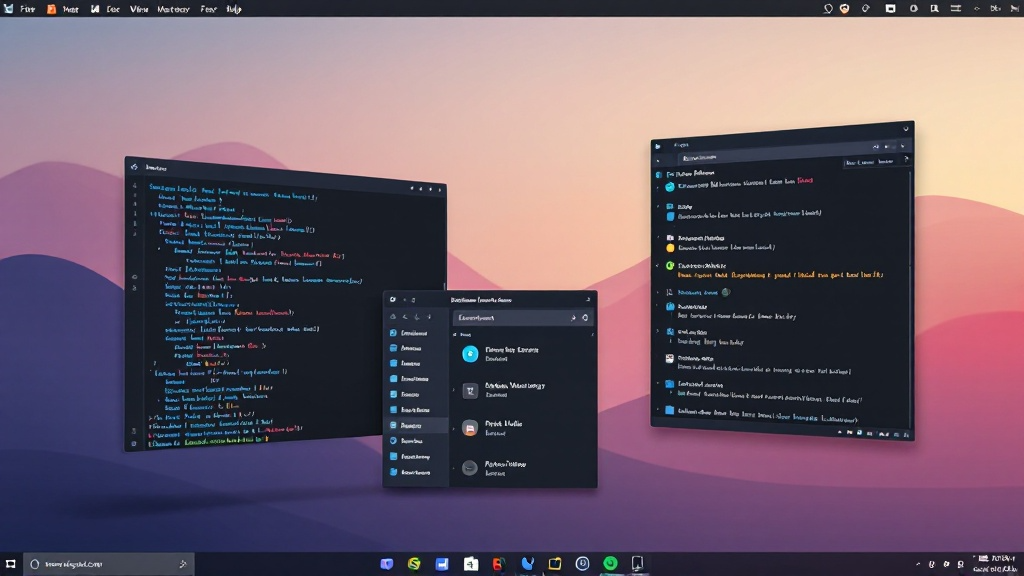Click the red highlighted link text in the first entry
The height and width of the screenshot is (576, 1024).
click(x=805, y=180)
